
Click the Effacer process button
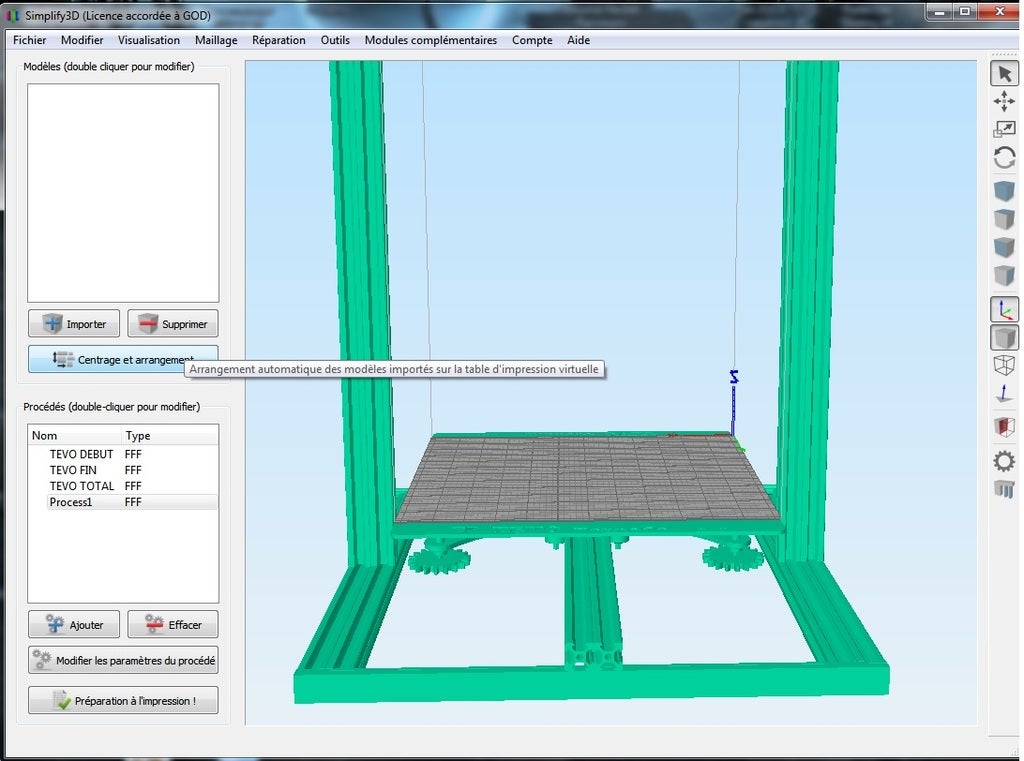click(173, 624)
